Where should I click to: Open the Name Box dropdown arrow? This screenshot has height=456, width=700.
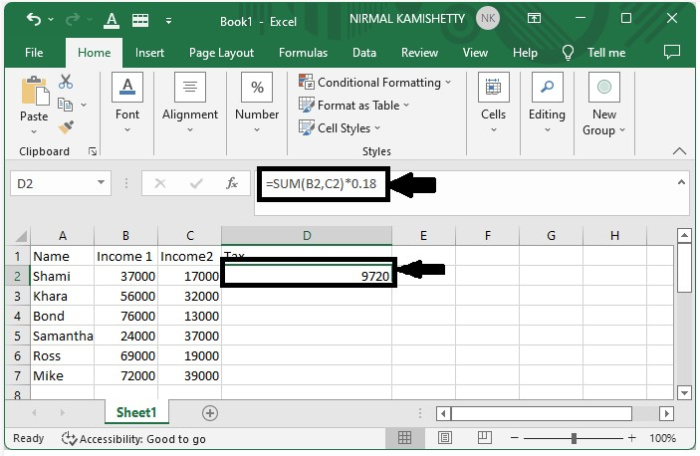101,184
